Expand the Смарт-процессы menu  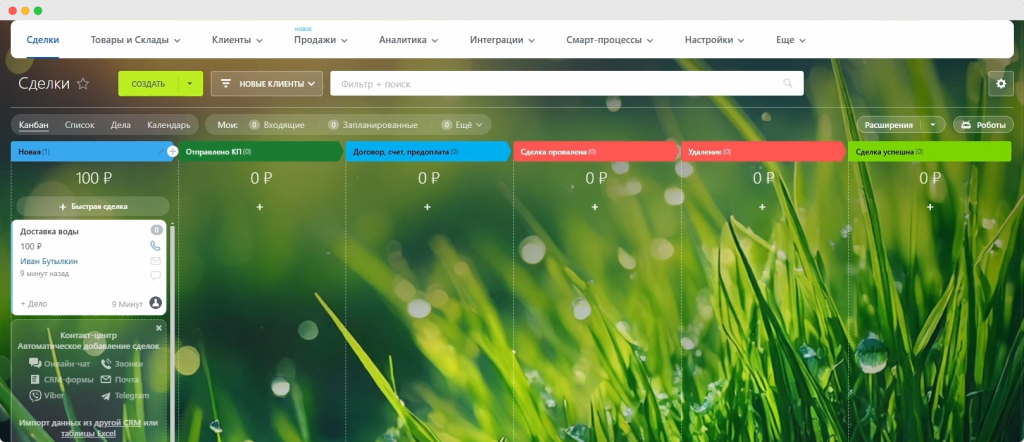[x=609, y=40]
